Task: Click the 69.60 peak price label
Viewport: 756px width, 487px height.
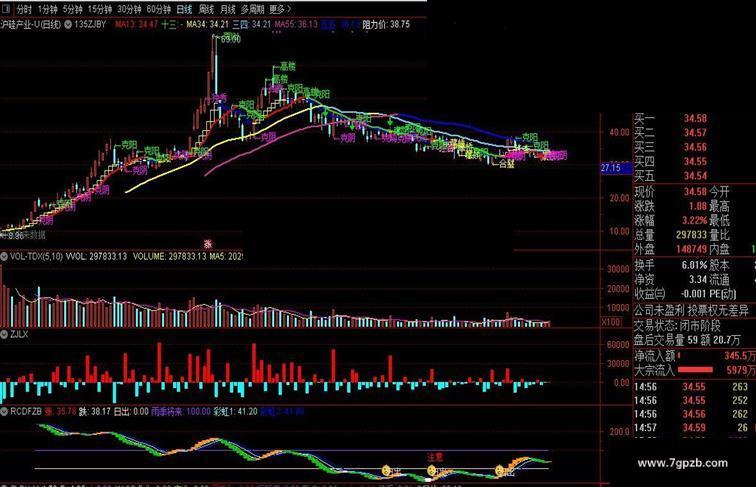Action: pos(231,39)
